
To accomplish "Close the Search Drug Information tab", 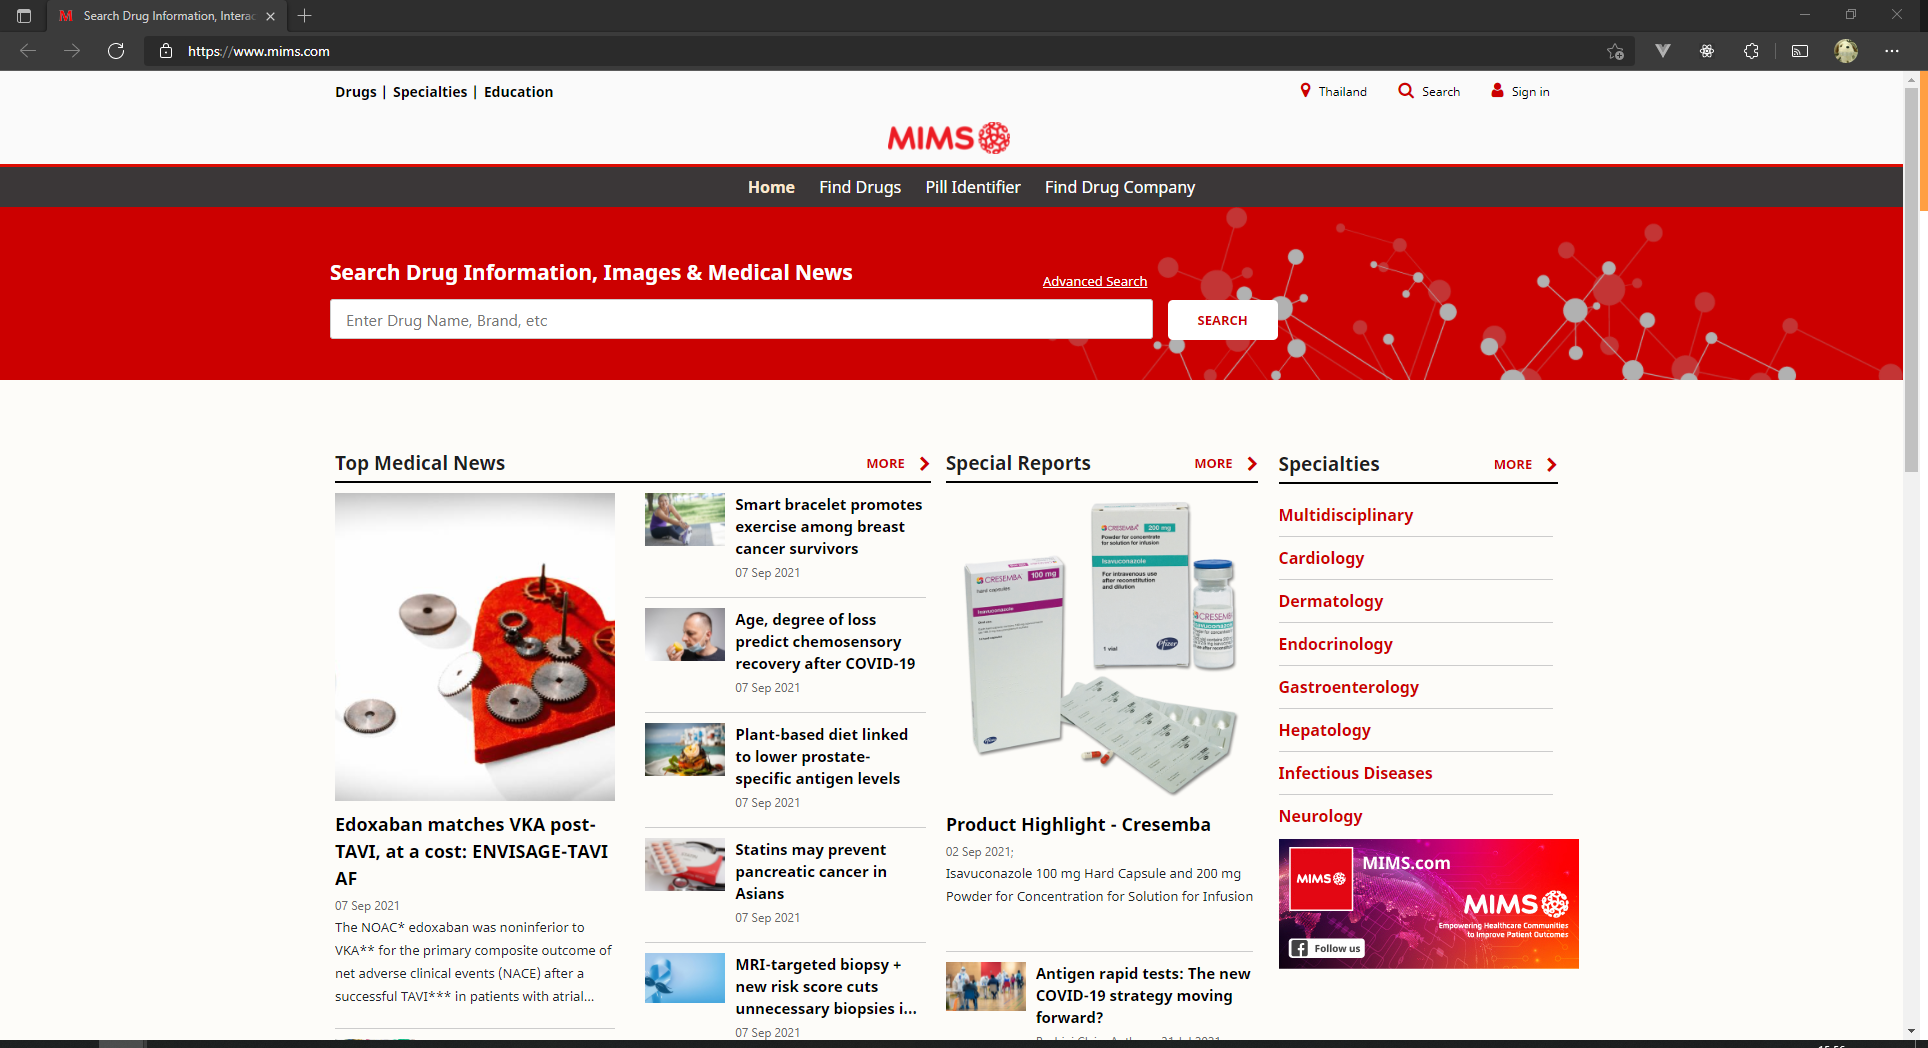I will 271,16.
